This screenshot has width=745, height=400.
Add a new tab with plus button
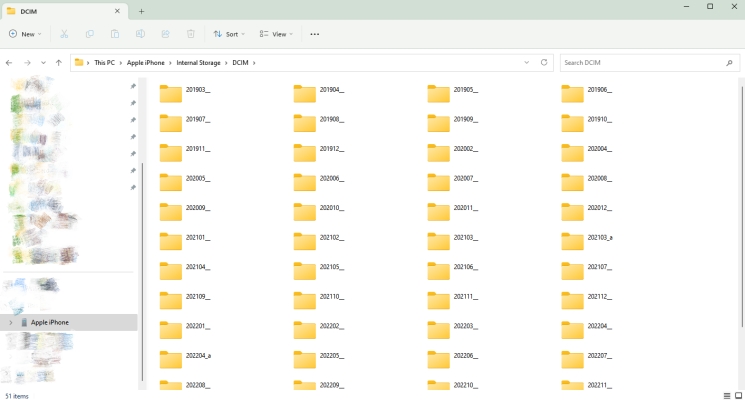(141, 10)
